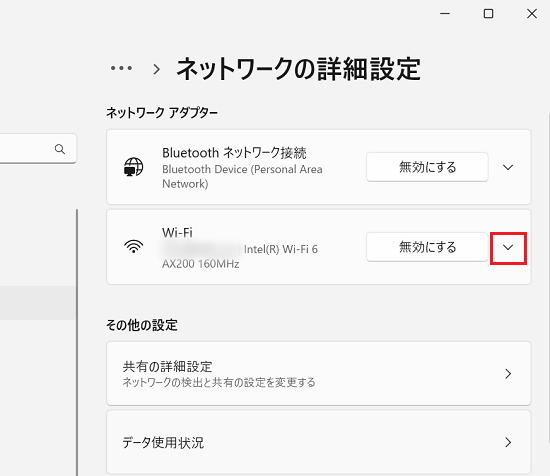Click ネットワークの検出と共有の設定を変更する description
The height and width of the screenshot is (476, 550).
click(x=219, y=382)
